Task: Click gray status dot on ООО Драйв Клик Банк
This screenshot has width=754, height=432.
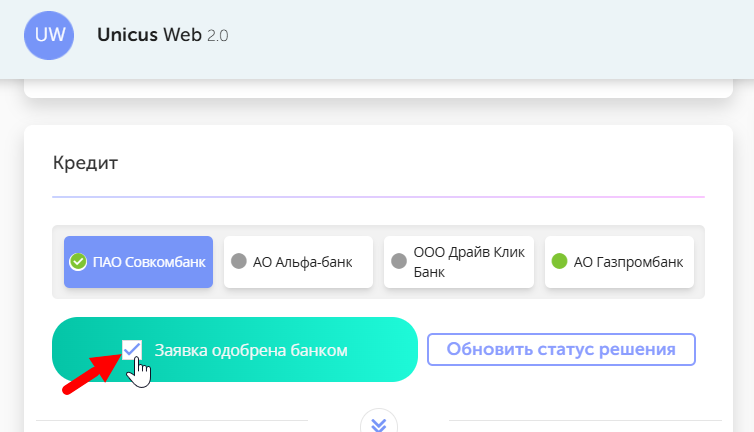Action: point(399,262)
